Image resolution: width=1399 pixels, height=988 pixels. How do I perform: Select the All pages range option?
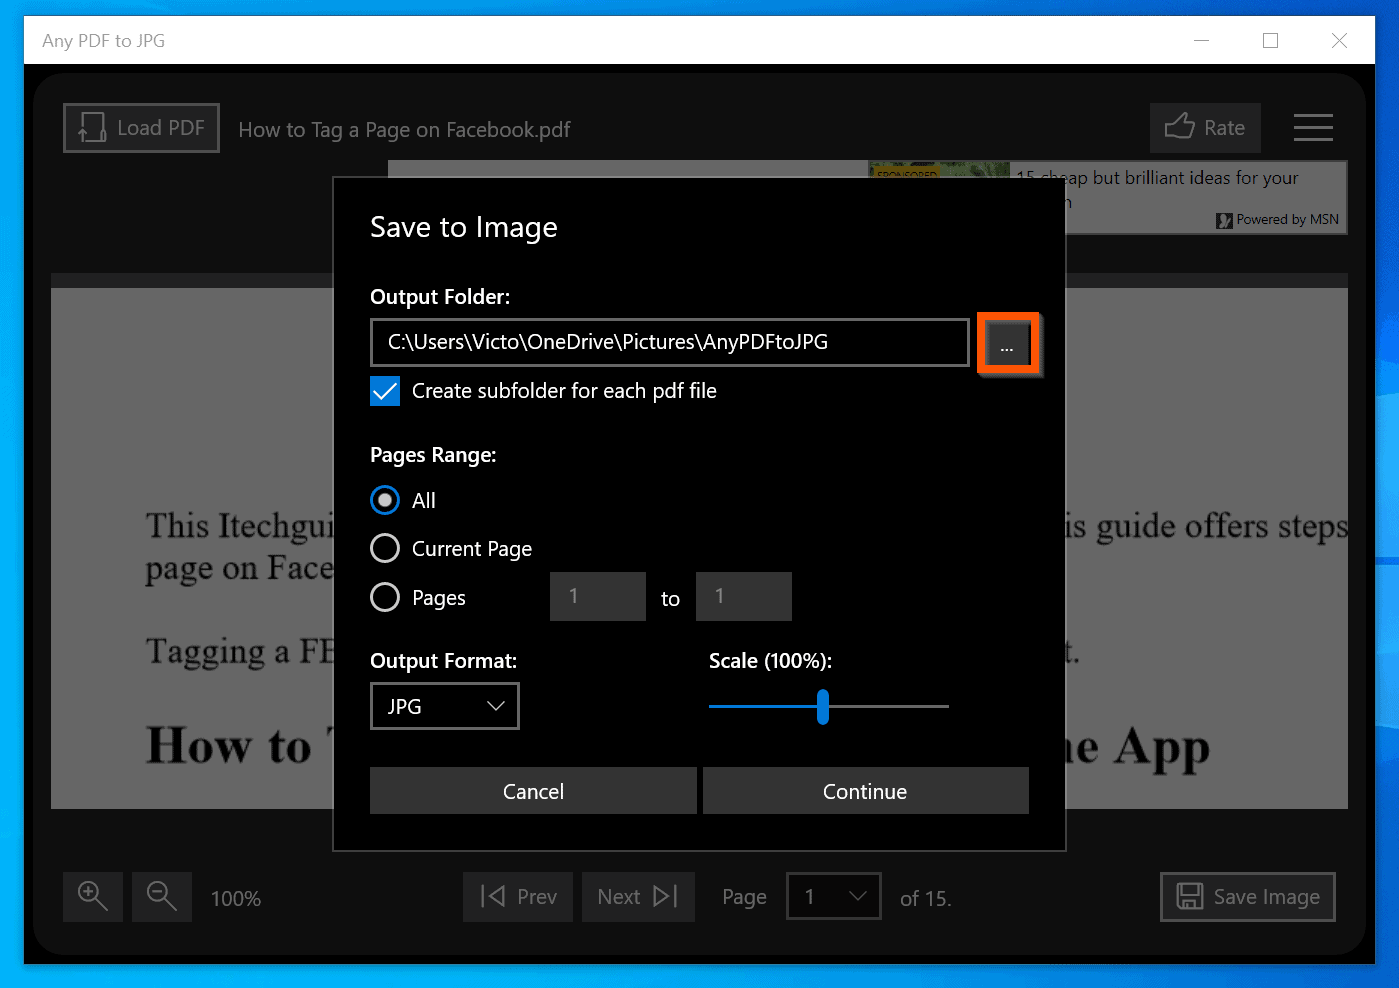click(x=385, y=500)
